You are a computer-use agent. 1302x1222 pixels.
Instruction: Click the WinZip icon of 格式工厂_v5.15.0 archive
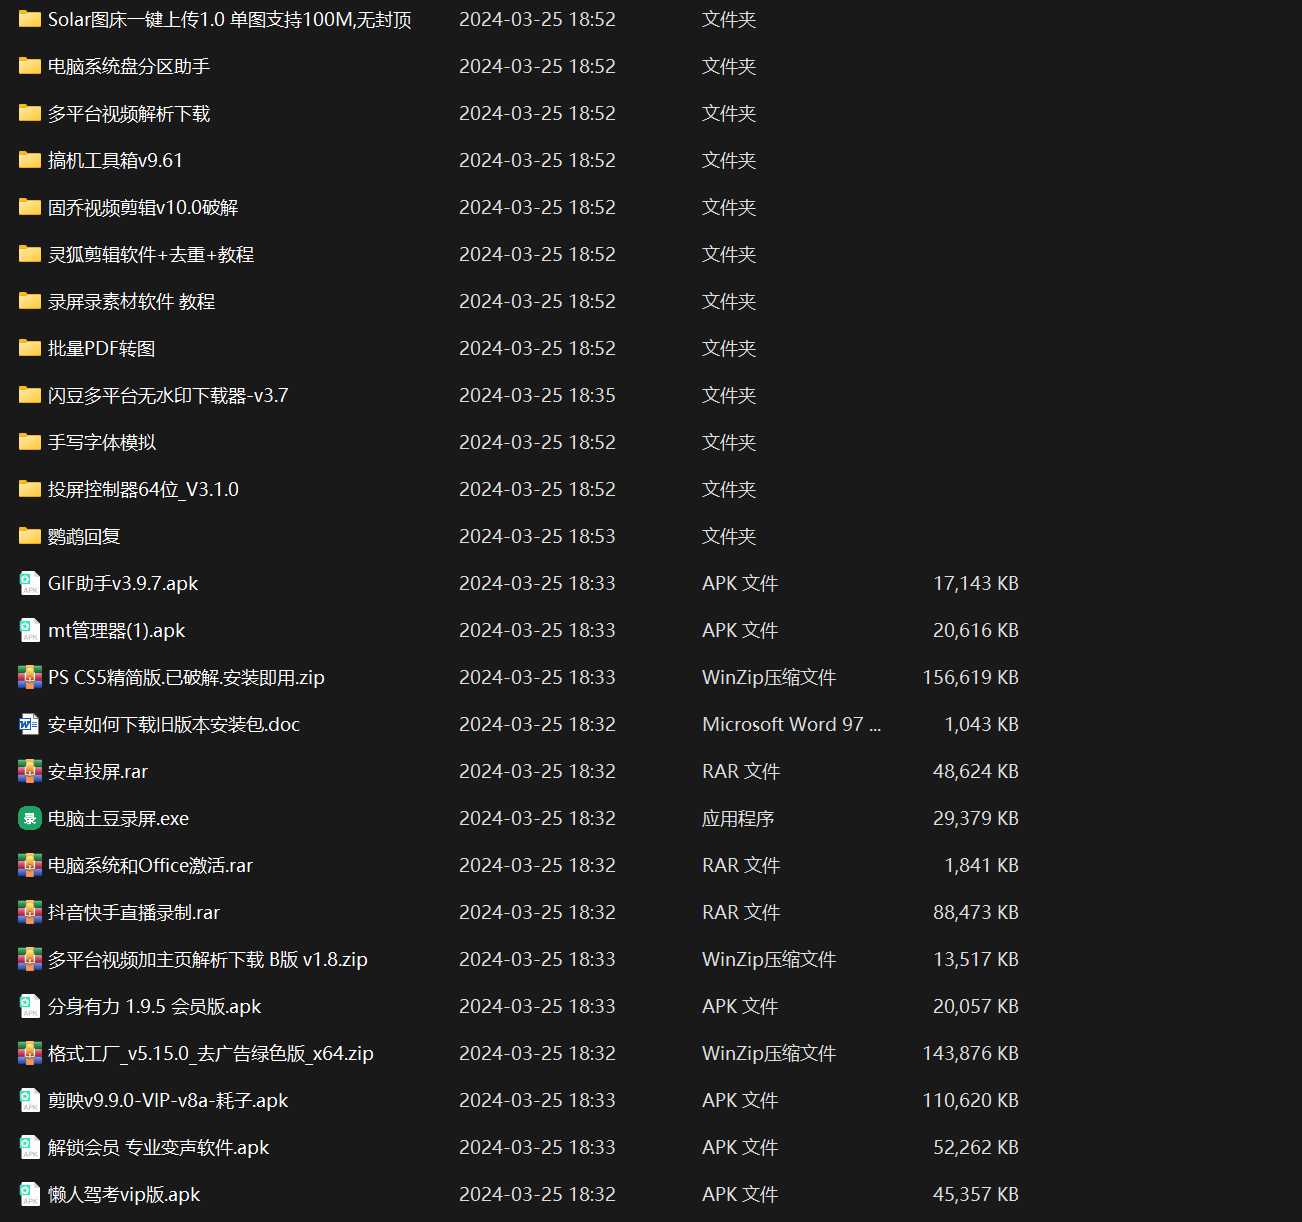(x=28, y=1053)
